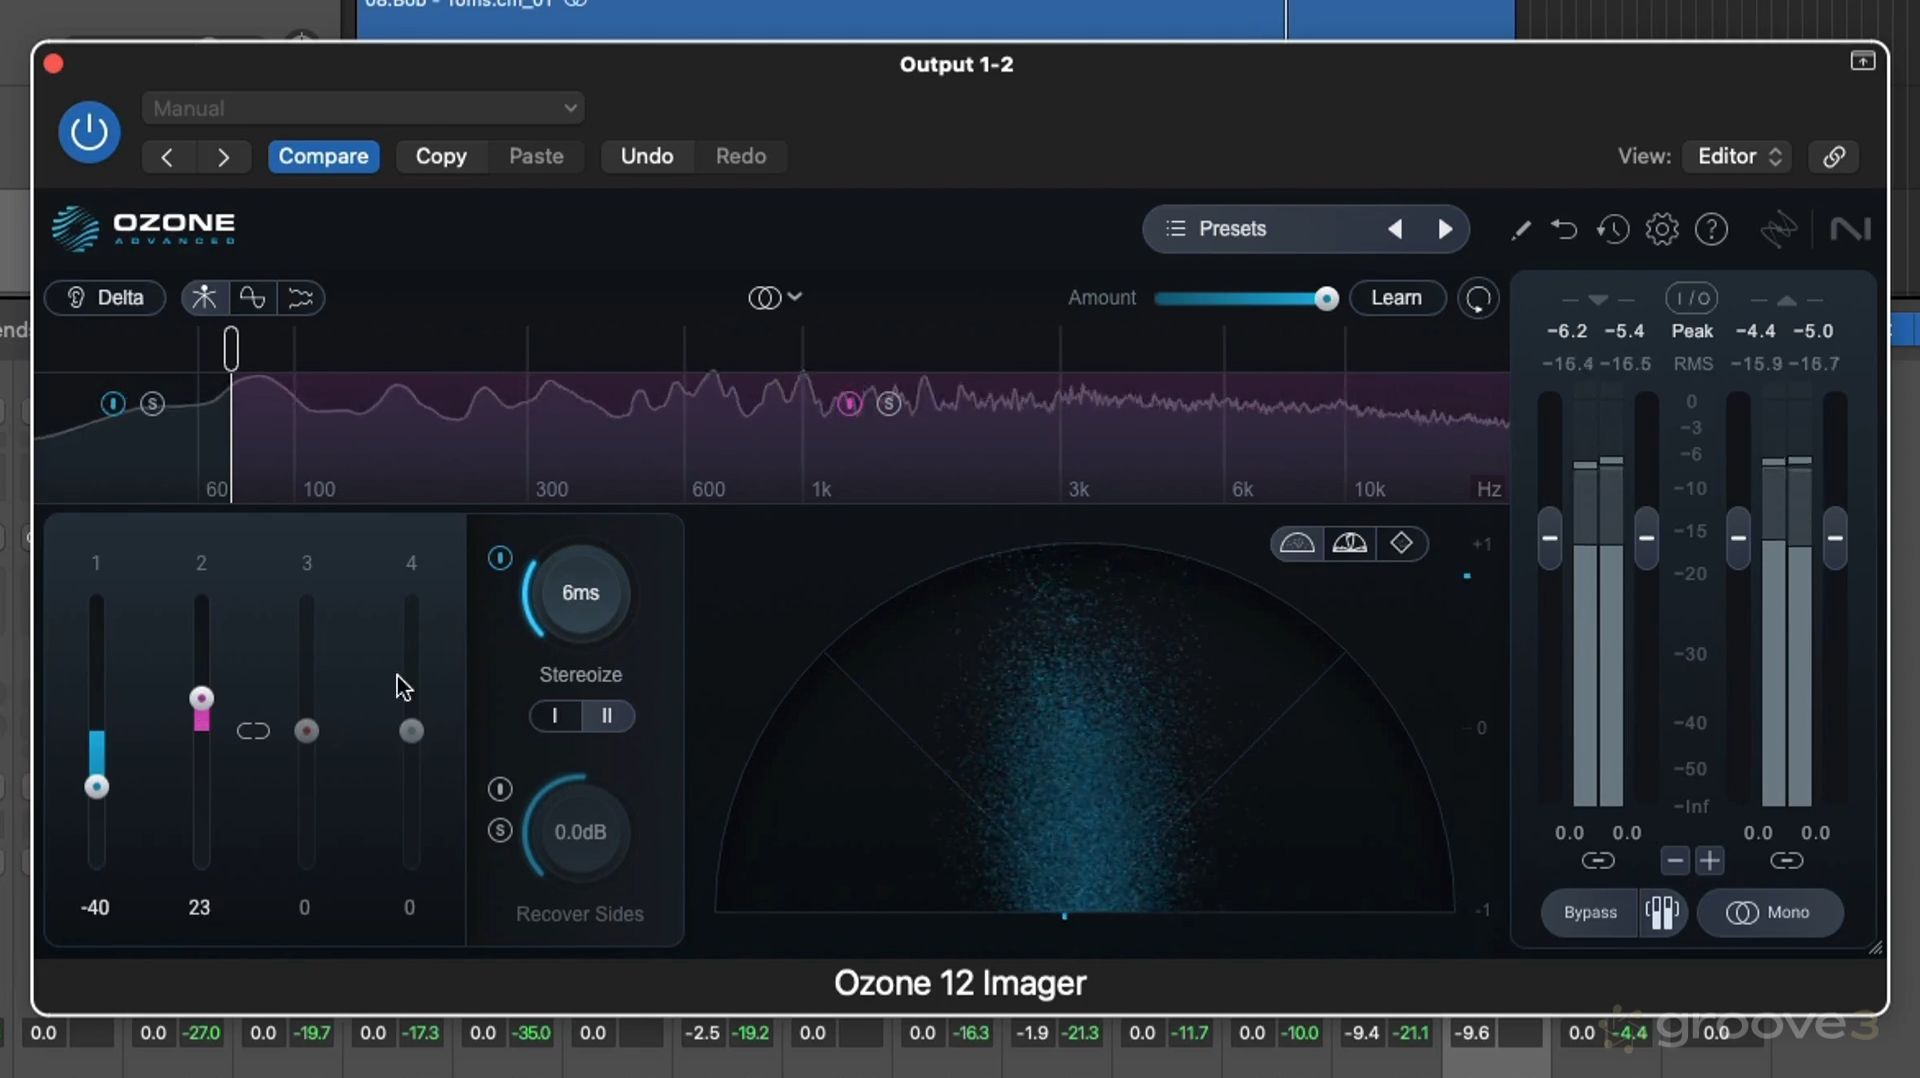The image size is (1920, 1078).
Task: Click the Ozone undo arrow icon
Action: pyautogui.click(x=1564, y=230)
